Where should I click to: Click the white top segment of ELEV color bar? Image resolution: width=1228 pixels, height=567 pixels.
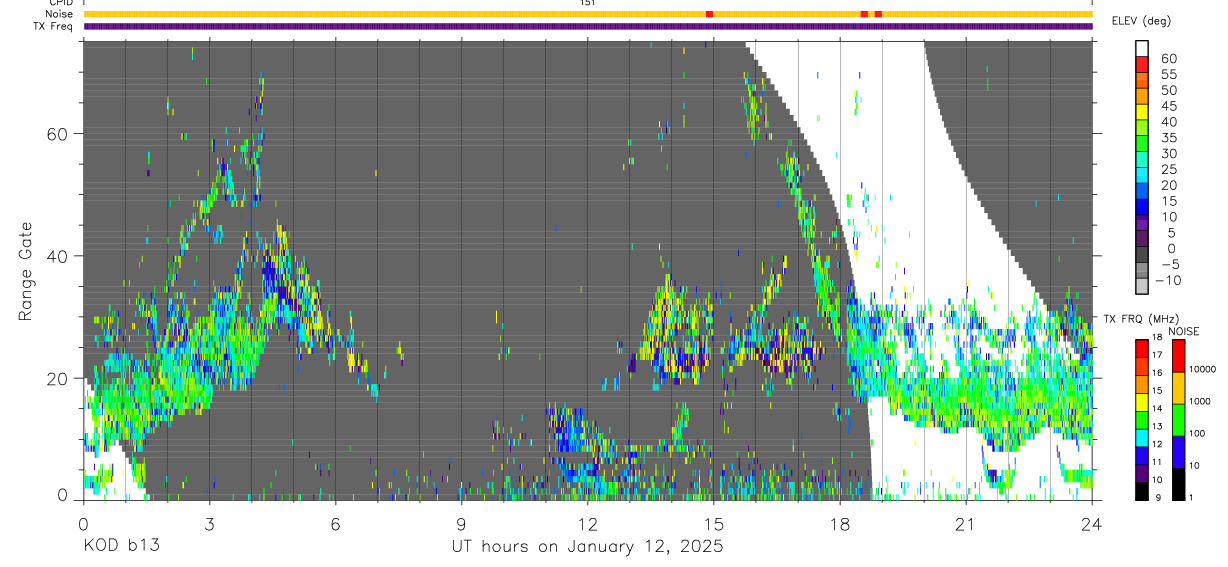coord(1142,48)
